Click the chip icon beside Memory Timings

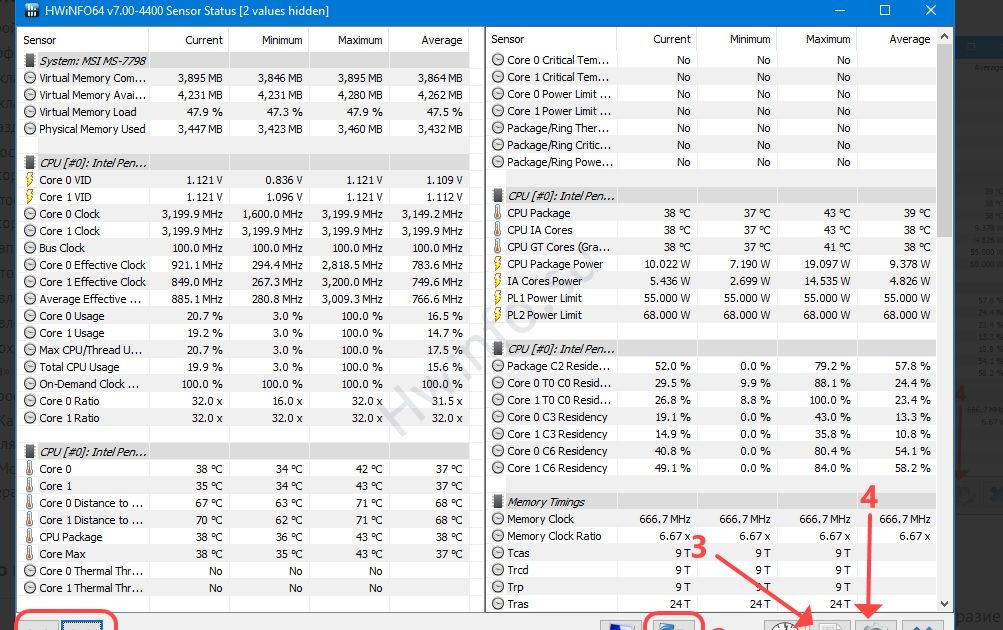pyautogui.click(x=498, y=501)
